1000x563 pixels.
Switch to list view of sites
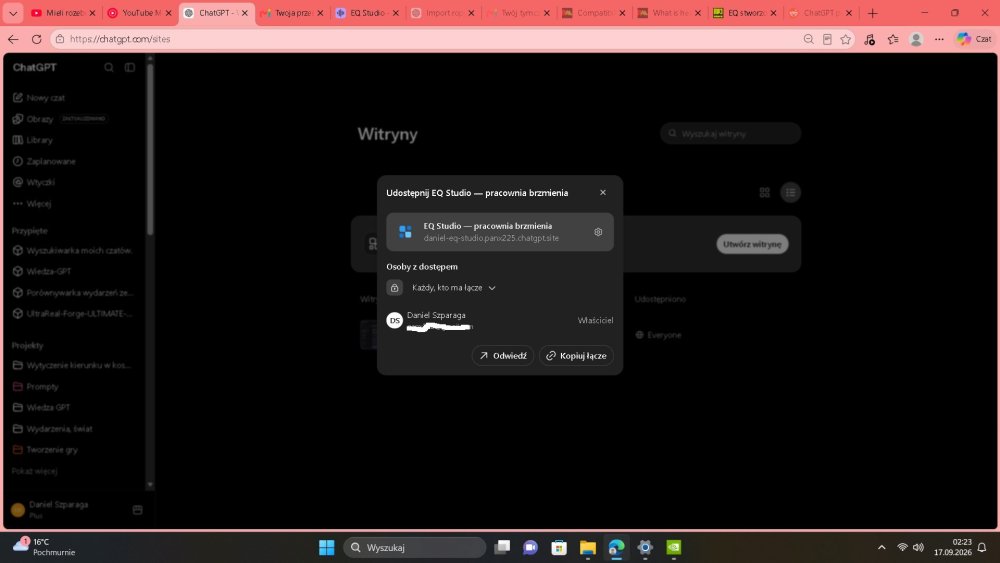[x=790, y=193]
